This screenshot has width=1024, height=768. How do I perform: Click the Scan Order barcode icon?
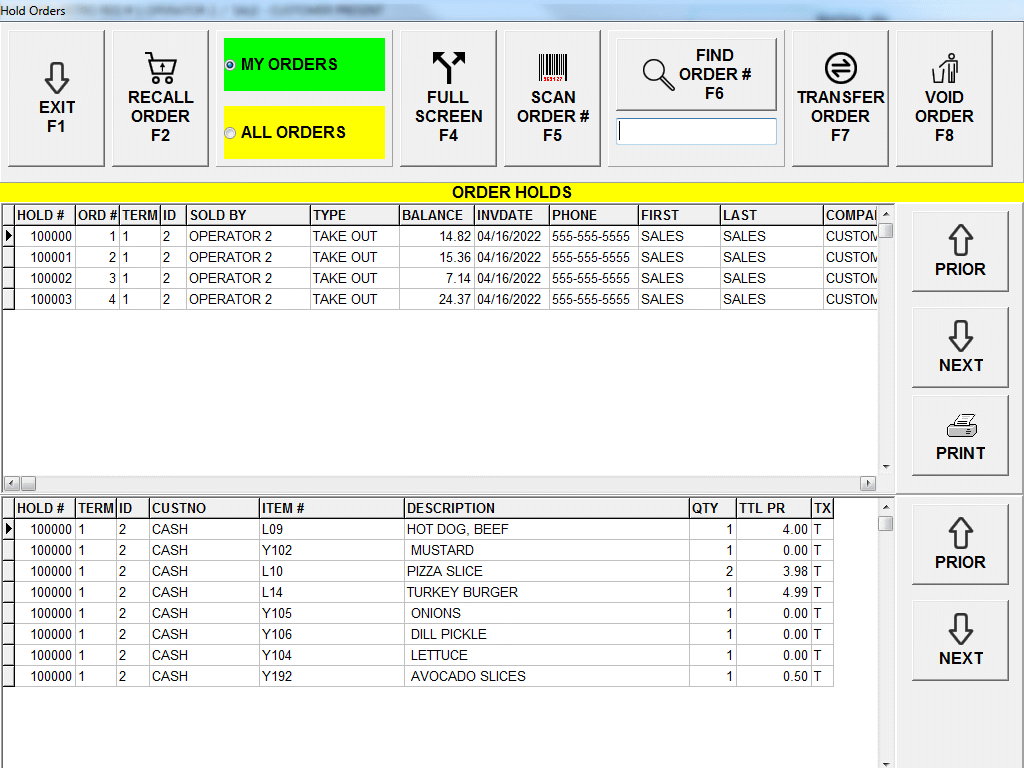click(552, 68)
